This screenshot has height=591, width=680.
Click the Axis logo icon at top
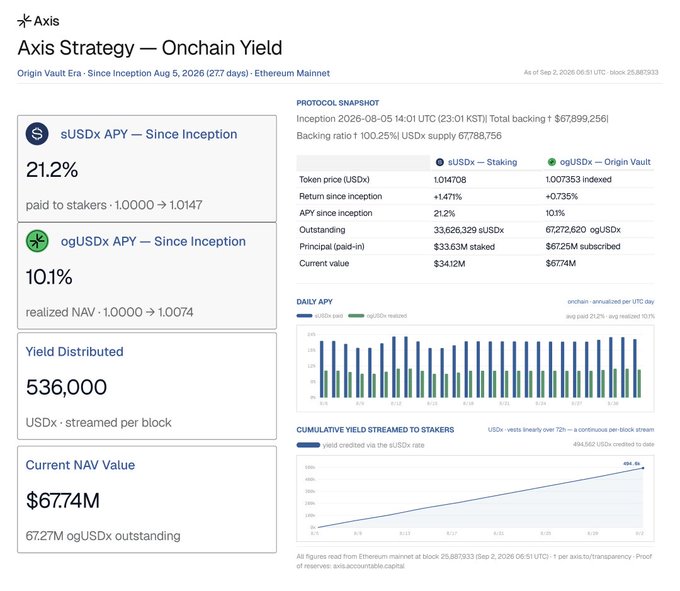click(24, 20)
